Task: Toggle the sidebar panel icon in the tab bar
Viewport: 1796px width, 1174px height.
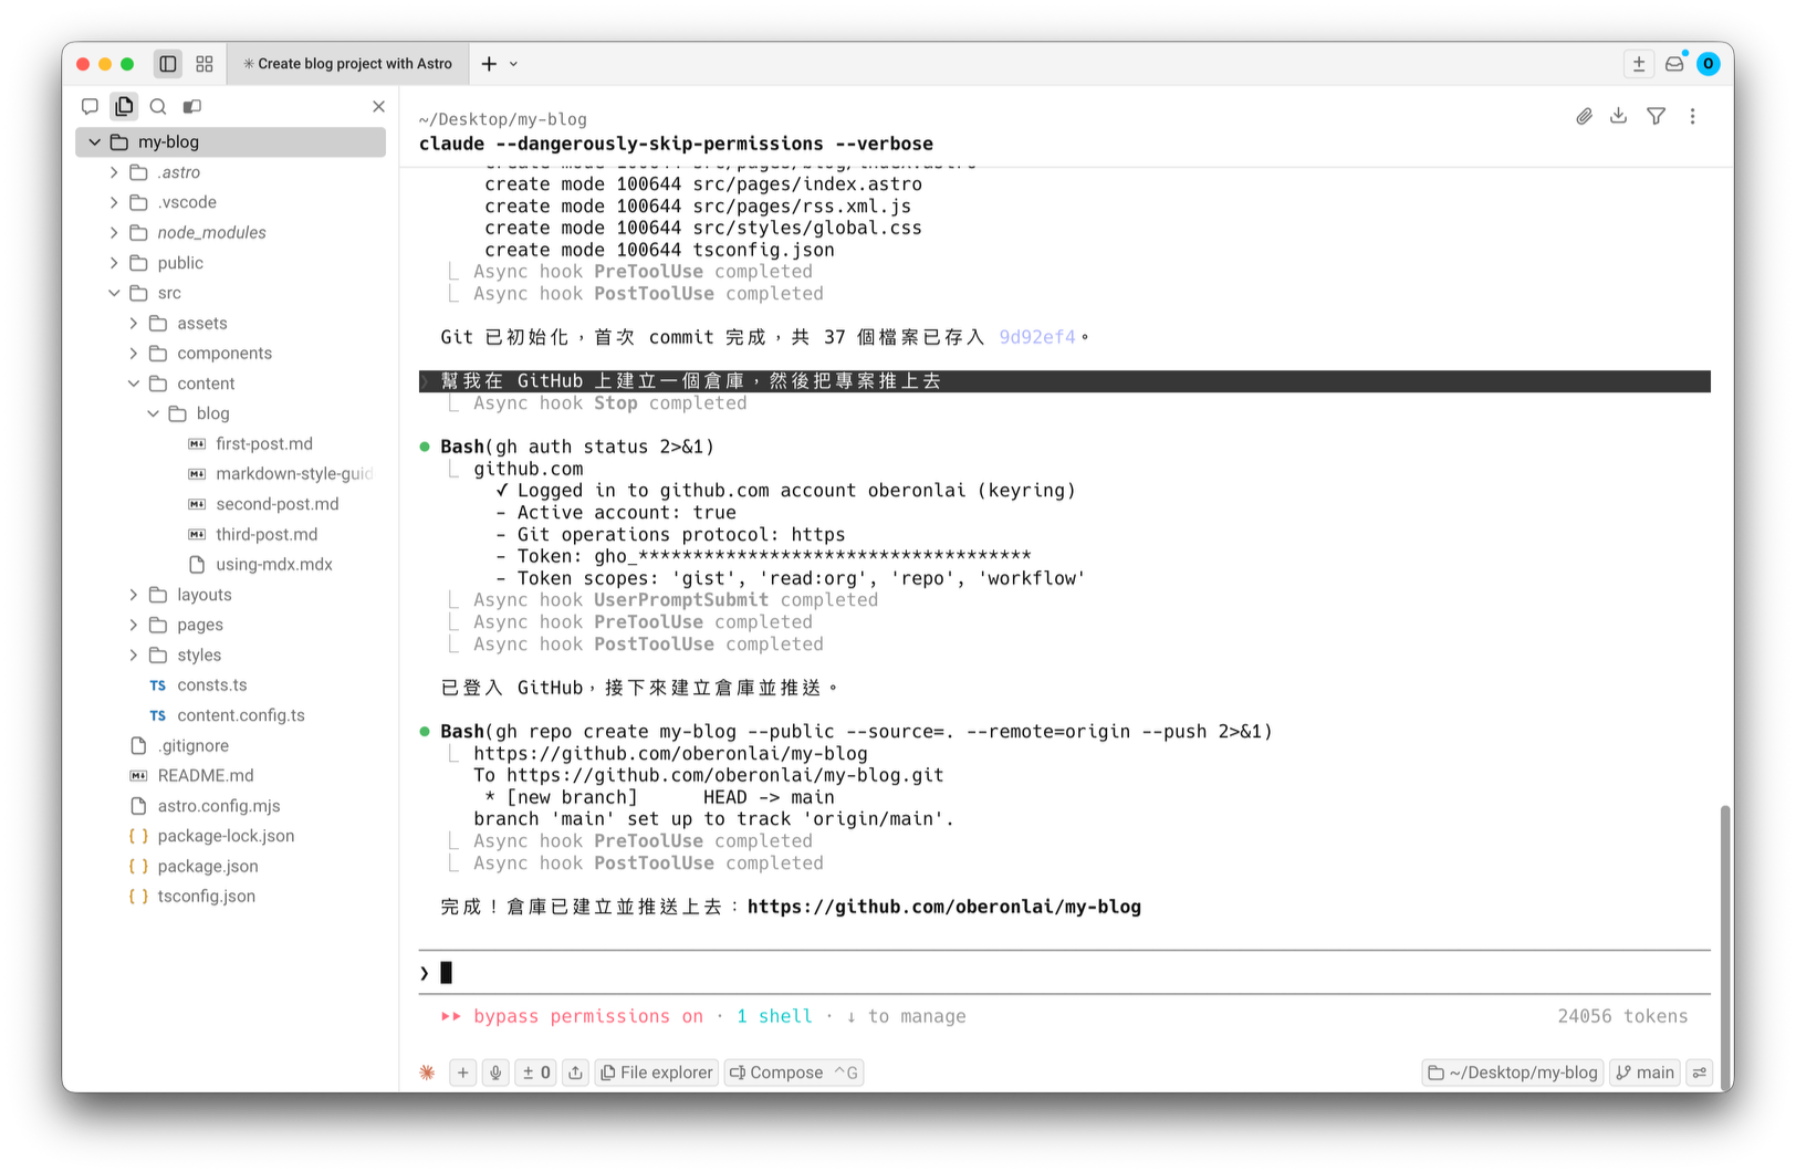Action: click(168, 63)
